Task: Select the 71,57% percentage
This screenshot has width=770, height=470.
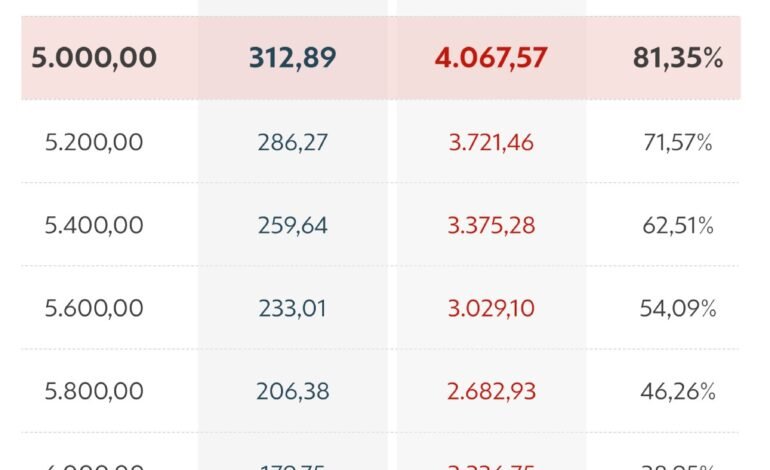Action: click(678, 142)
